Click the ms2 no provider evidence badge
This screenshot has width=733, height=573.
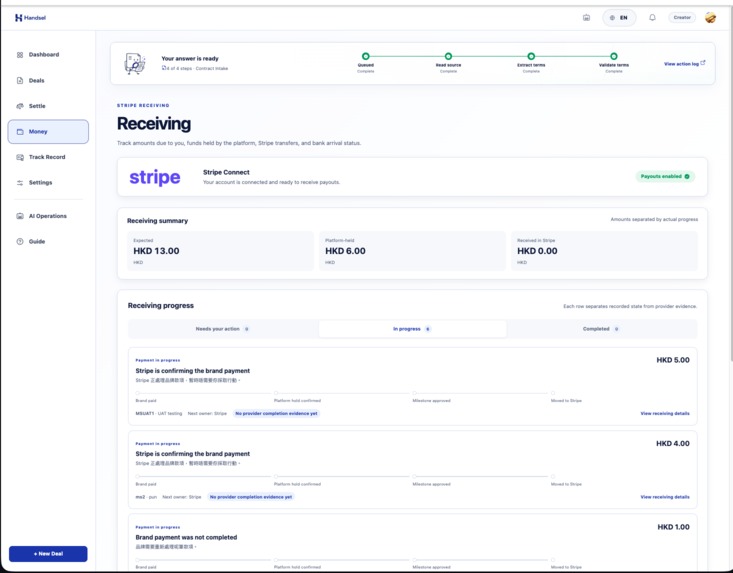click(x=251, y=497)
